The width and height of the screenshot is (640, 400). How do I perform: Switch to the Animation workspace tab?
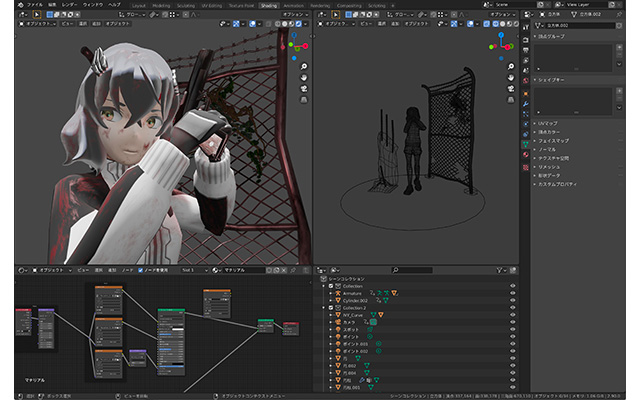click(x=294, y=6)
